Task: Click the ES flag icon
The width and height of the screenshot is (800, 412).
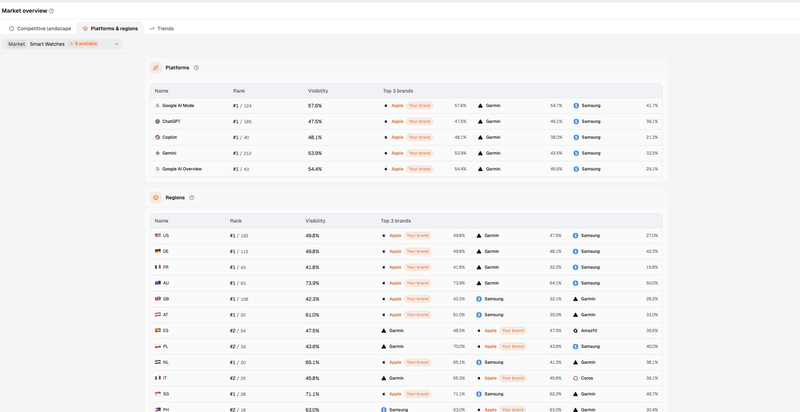Action: (158, 330)
